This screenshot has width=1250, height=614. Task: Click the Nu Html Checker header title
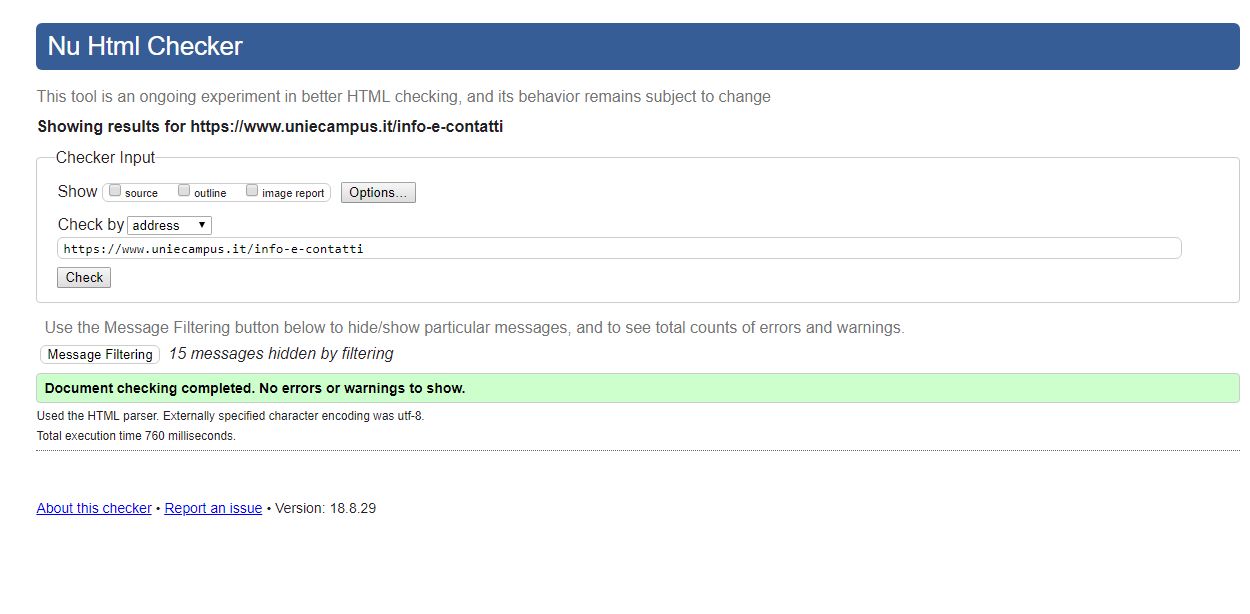click(145, 46)
